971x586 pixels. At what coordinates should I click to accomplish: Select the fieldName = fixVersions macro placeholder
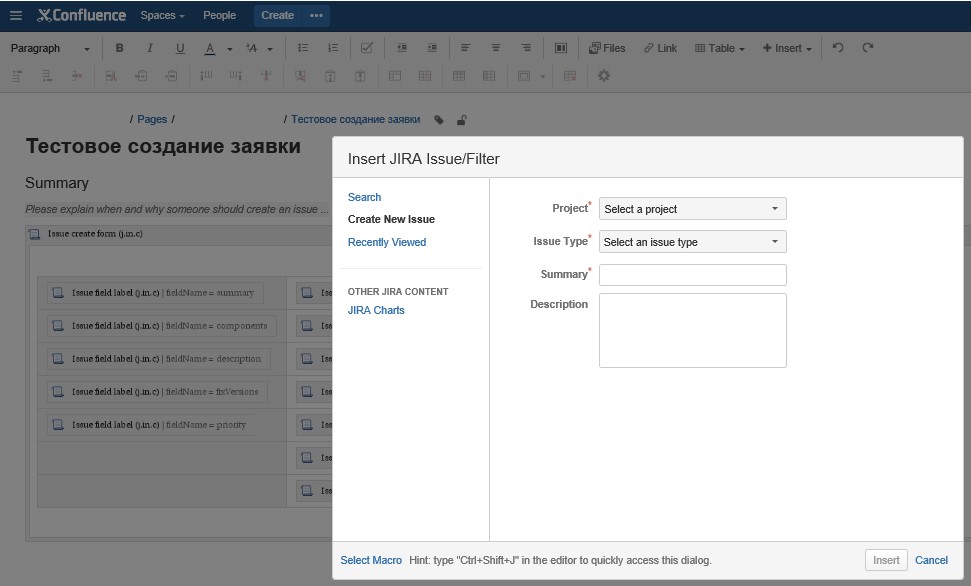(157, 391)
